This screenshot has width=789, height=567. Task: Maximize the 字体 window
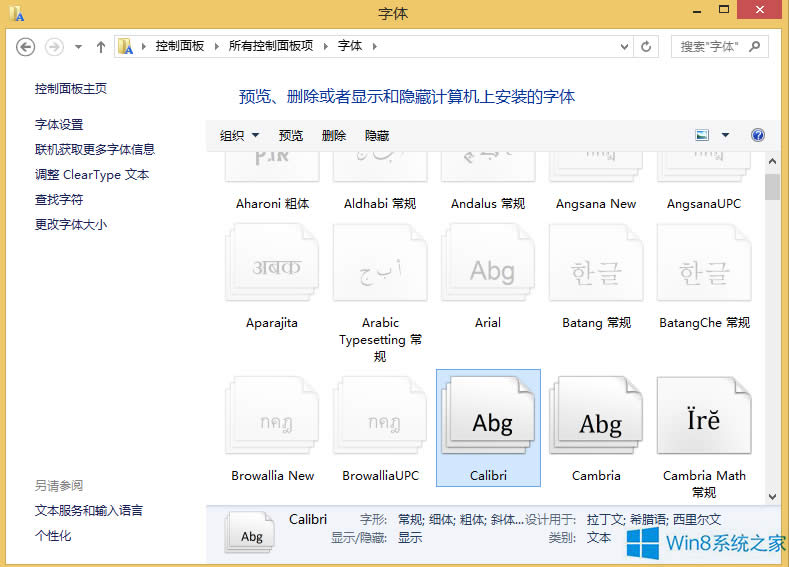pos(724,10)
